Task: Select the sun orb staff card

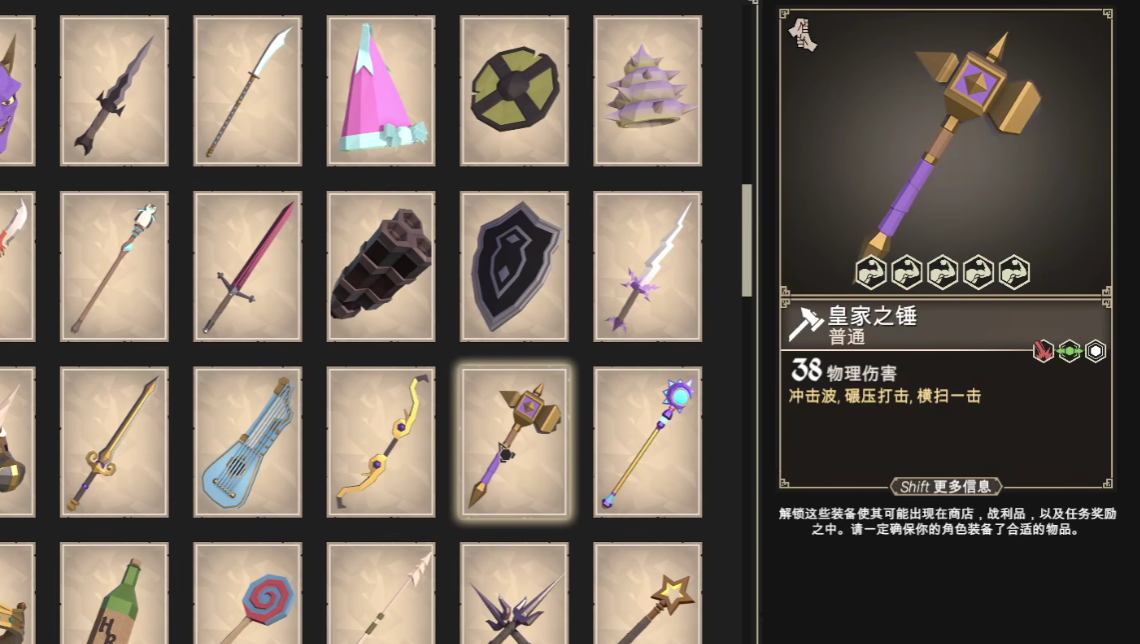Action: pyautogui.click(x=648, y=442)
